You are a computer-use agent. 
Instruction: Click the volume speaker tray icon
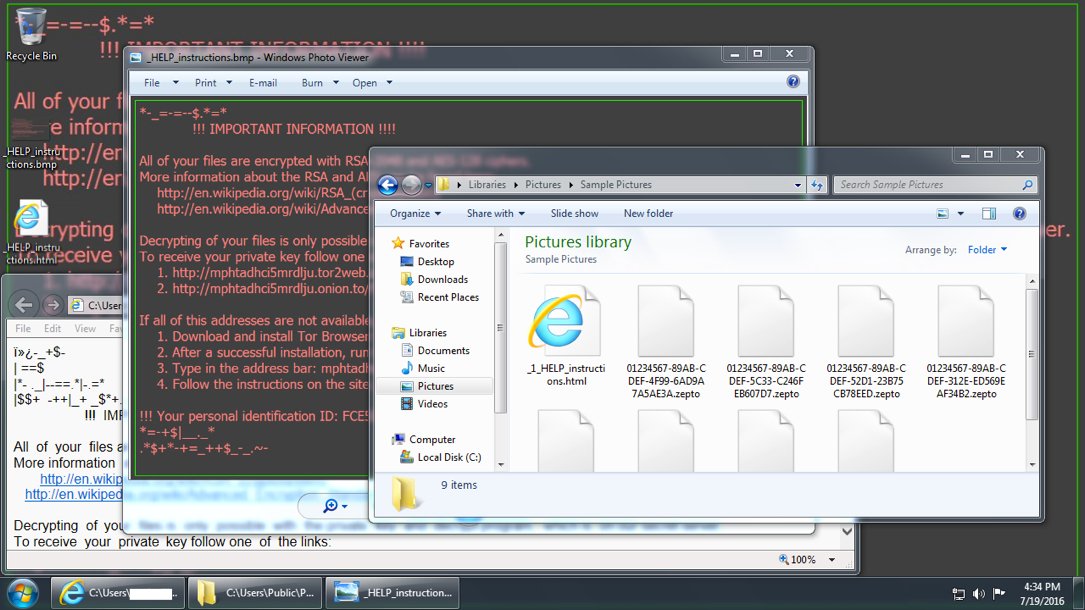pyautogui.click(x=978, y=594)
